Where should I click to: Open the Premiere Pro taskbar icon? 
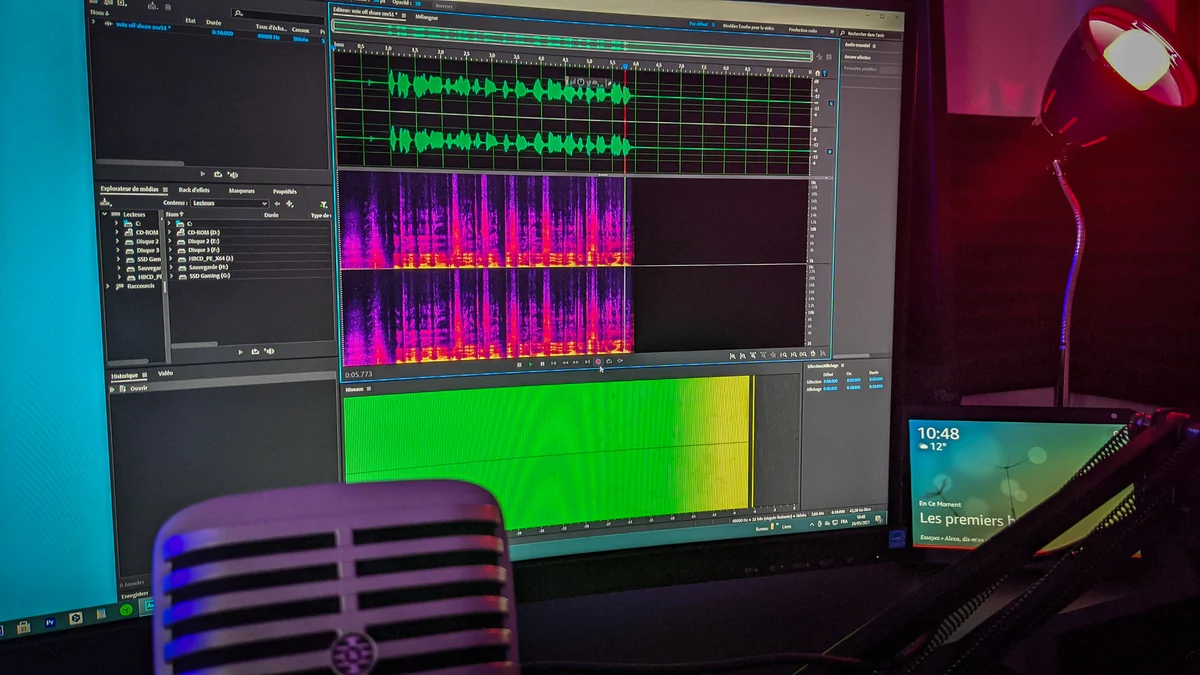point(50,622)
